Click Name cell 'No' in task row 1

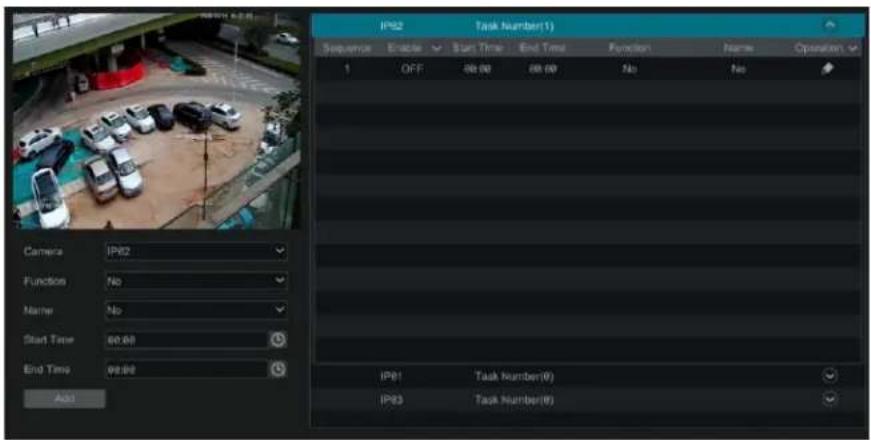point(739,69)
